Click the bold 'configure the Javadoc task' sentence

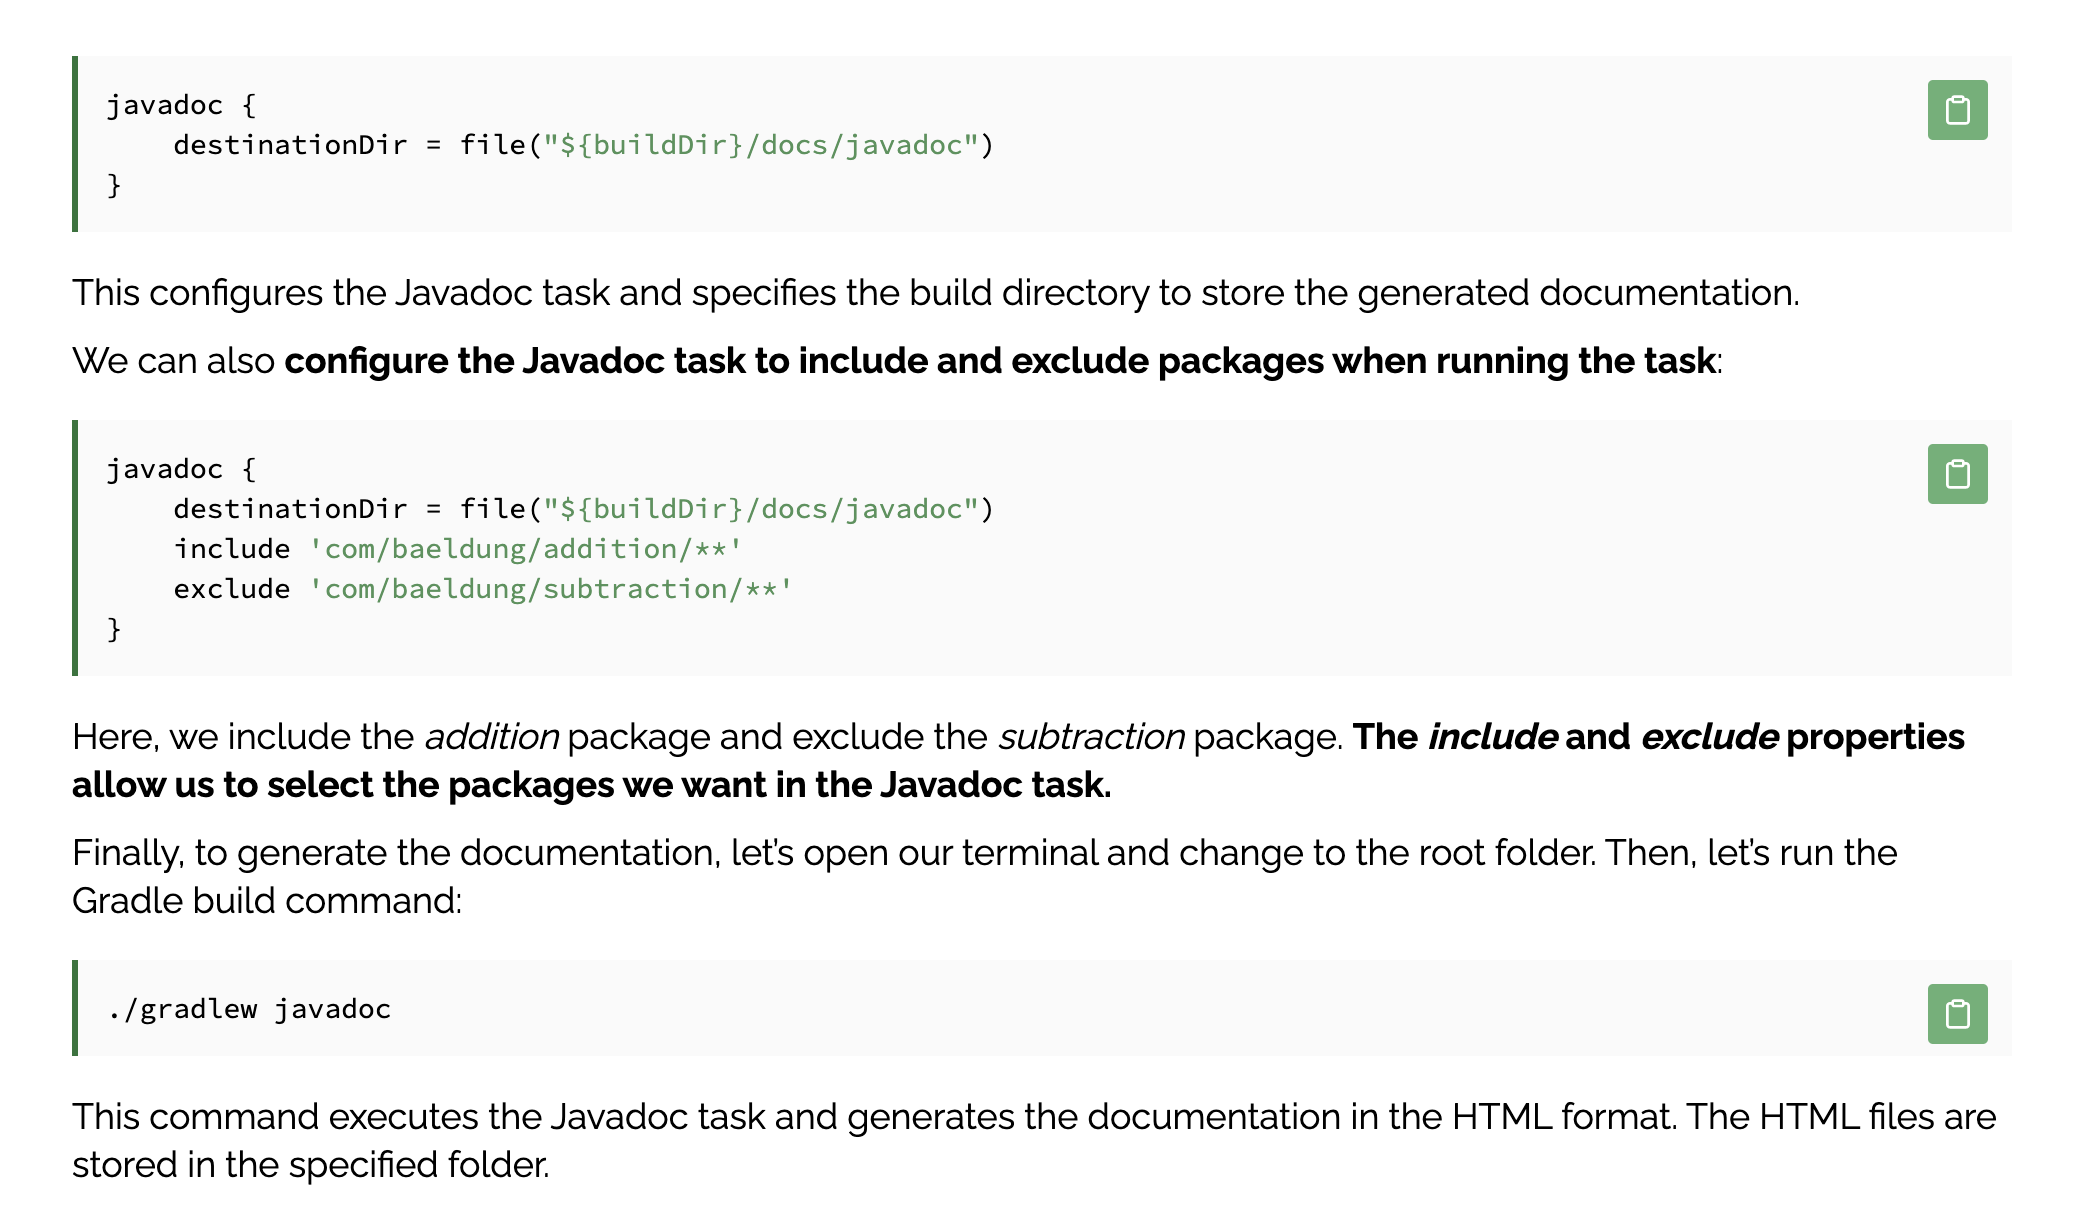point(1000,361)
